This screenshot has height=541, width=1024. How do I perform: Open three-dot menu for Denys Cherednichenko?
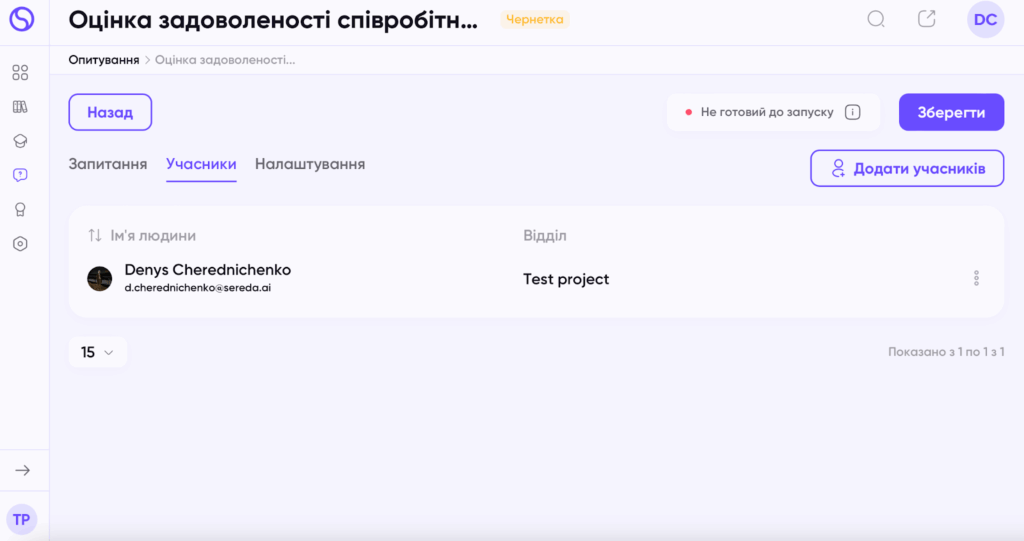pos(976,278)
